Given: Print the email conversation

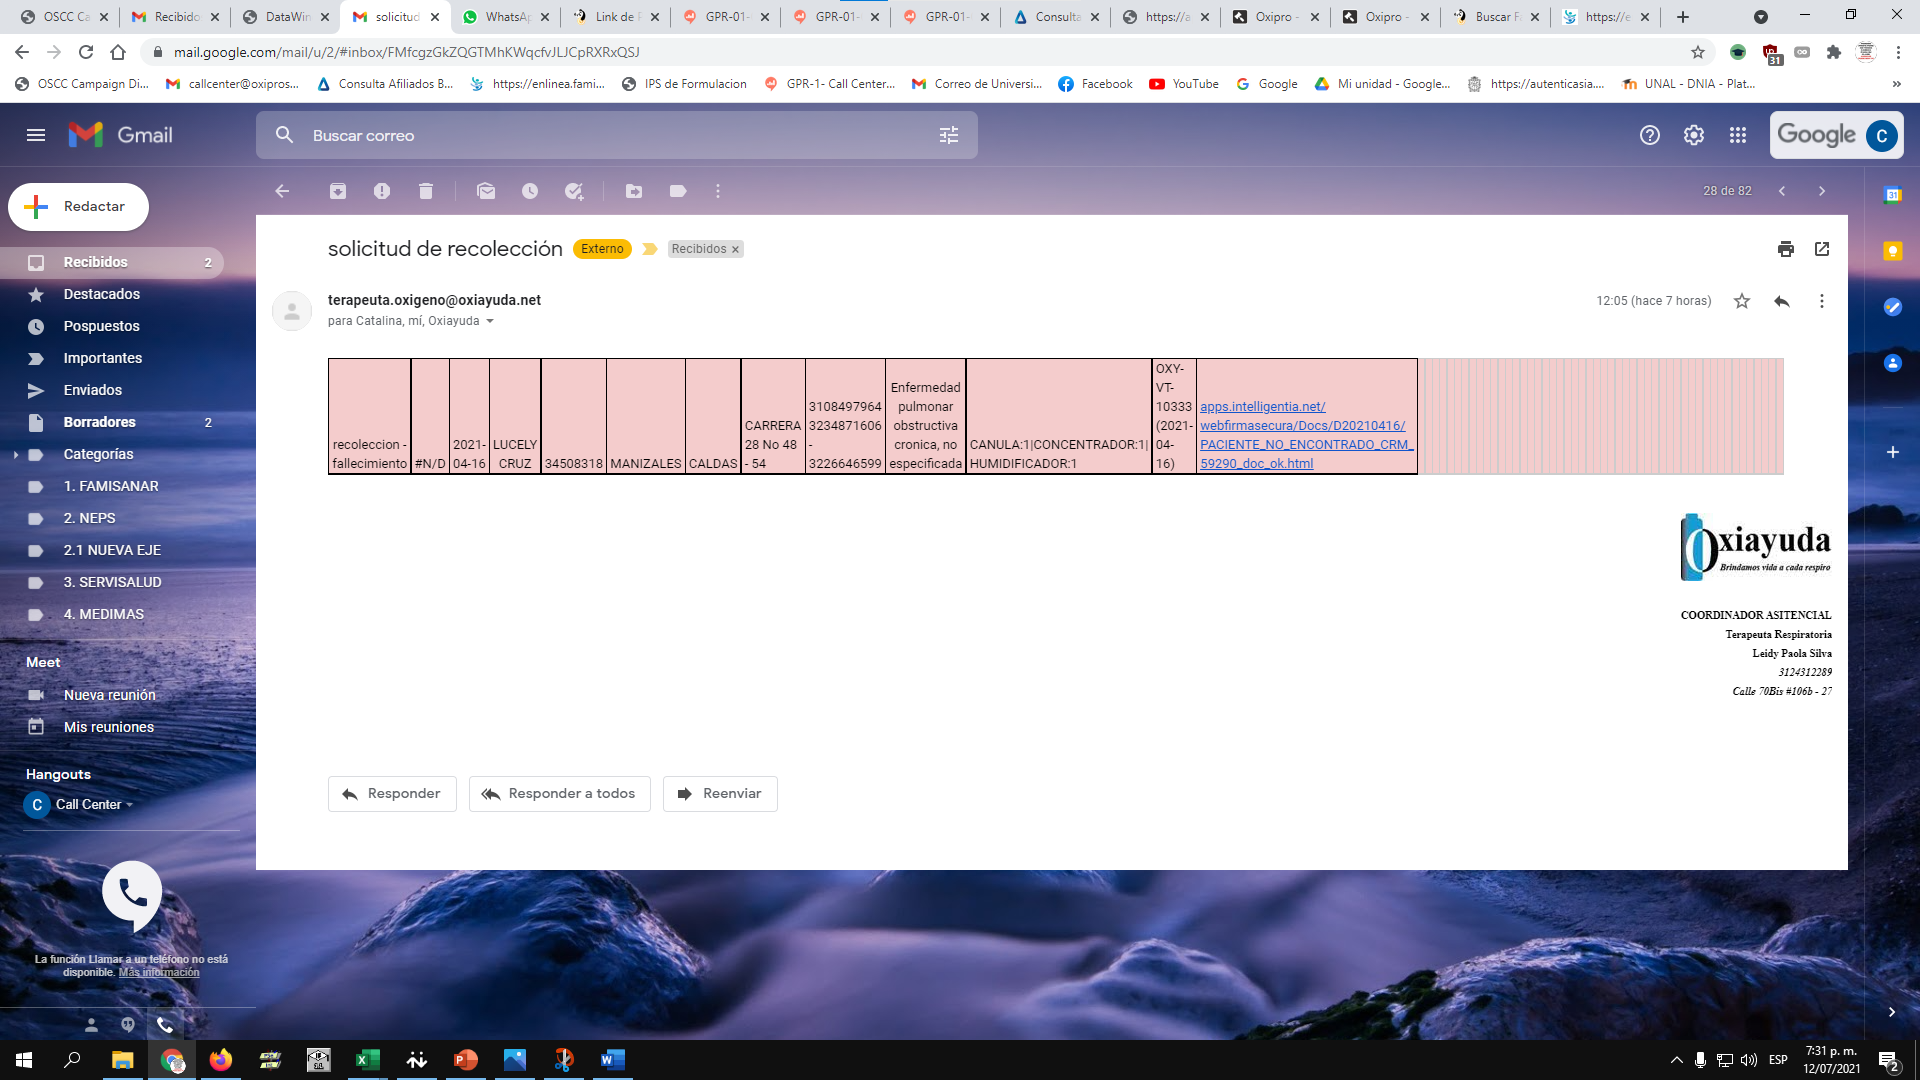Looking at the screenshot, I should pyautogui.click(x=1786, y=249).
